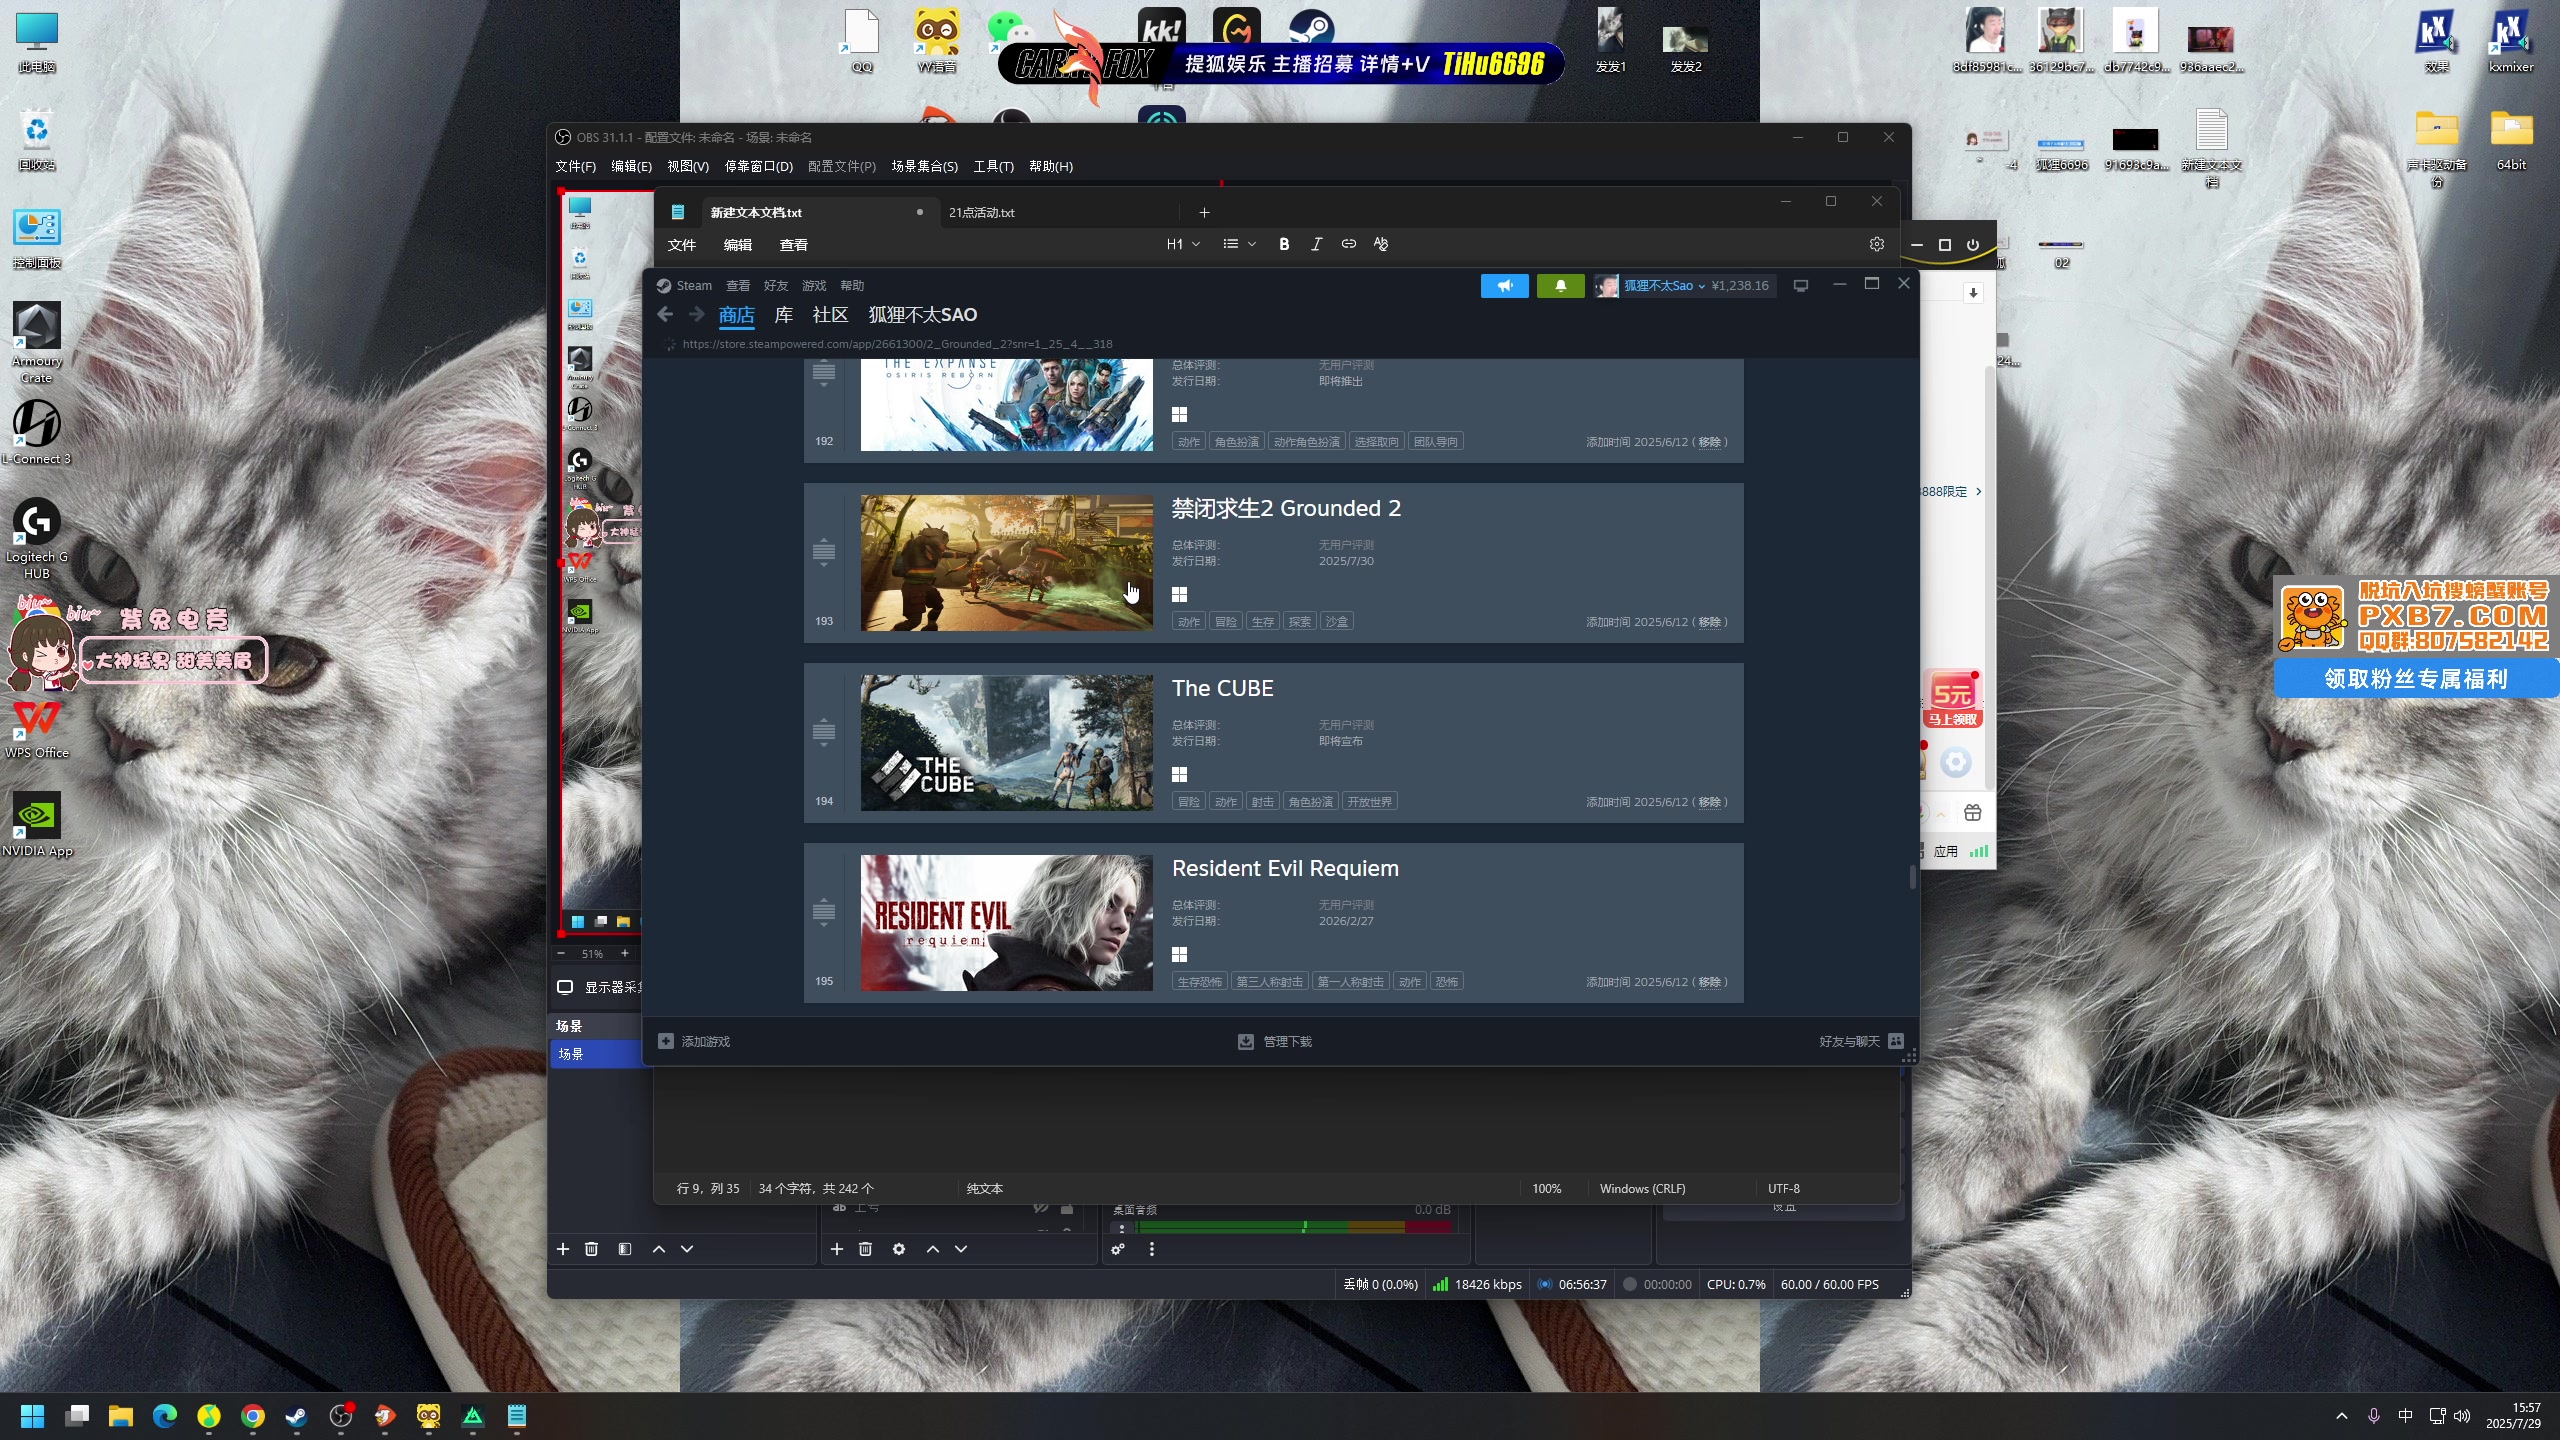The image size is (2560, 1440).
Task: Zoom in the OBS preview with plus
Action: pyautogui.click(x=625, y=953)
